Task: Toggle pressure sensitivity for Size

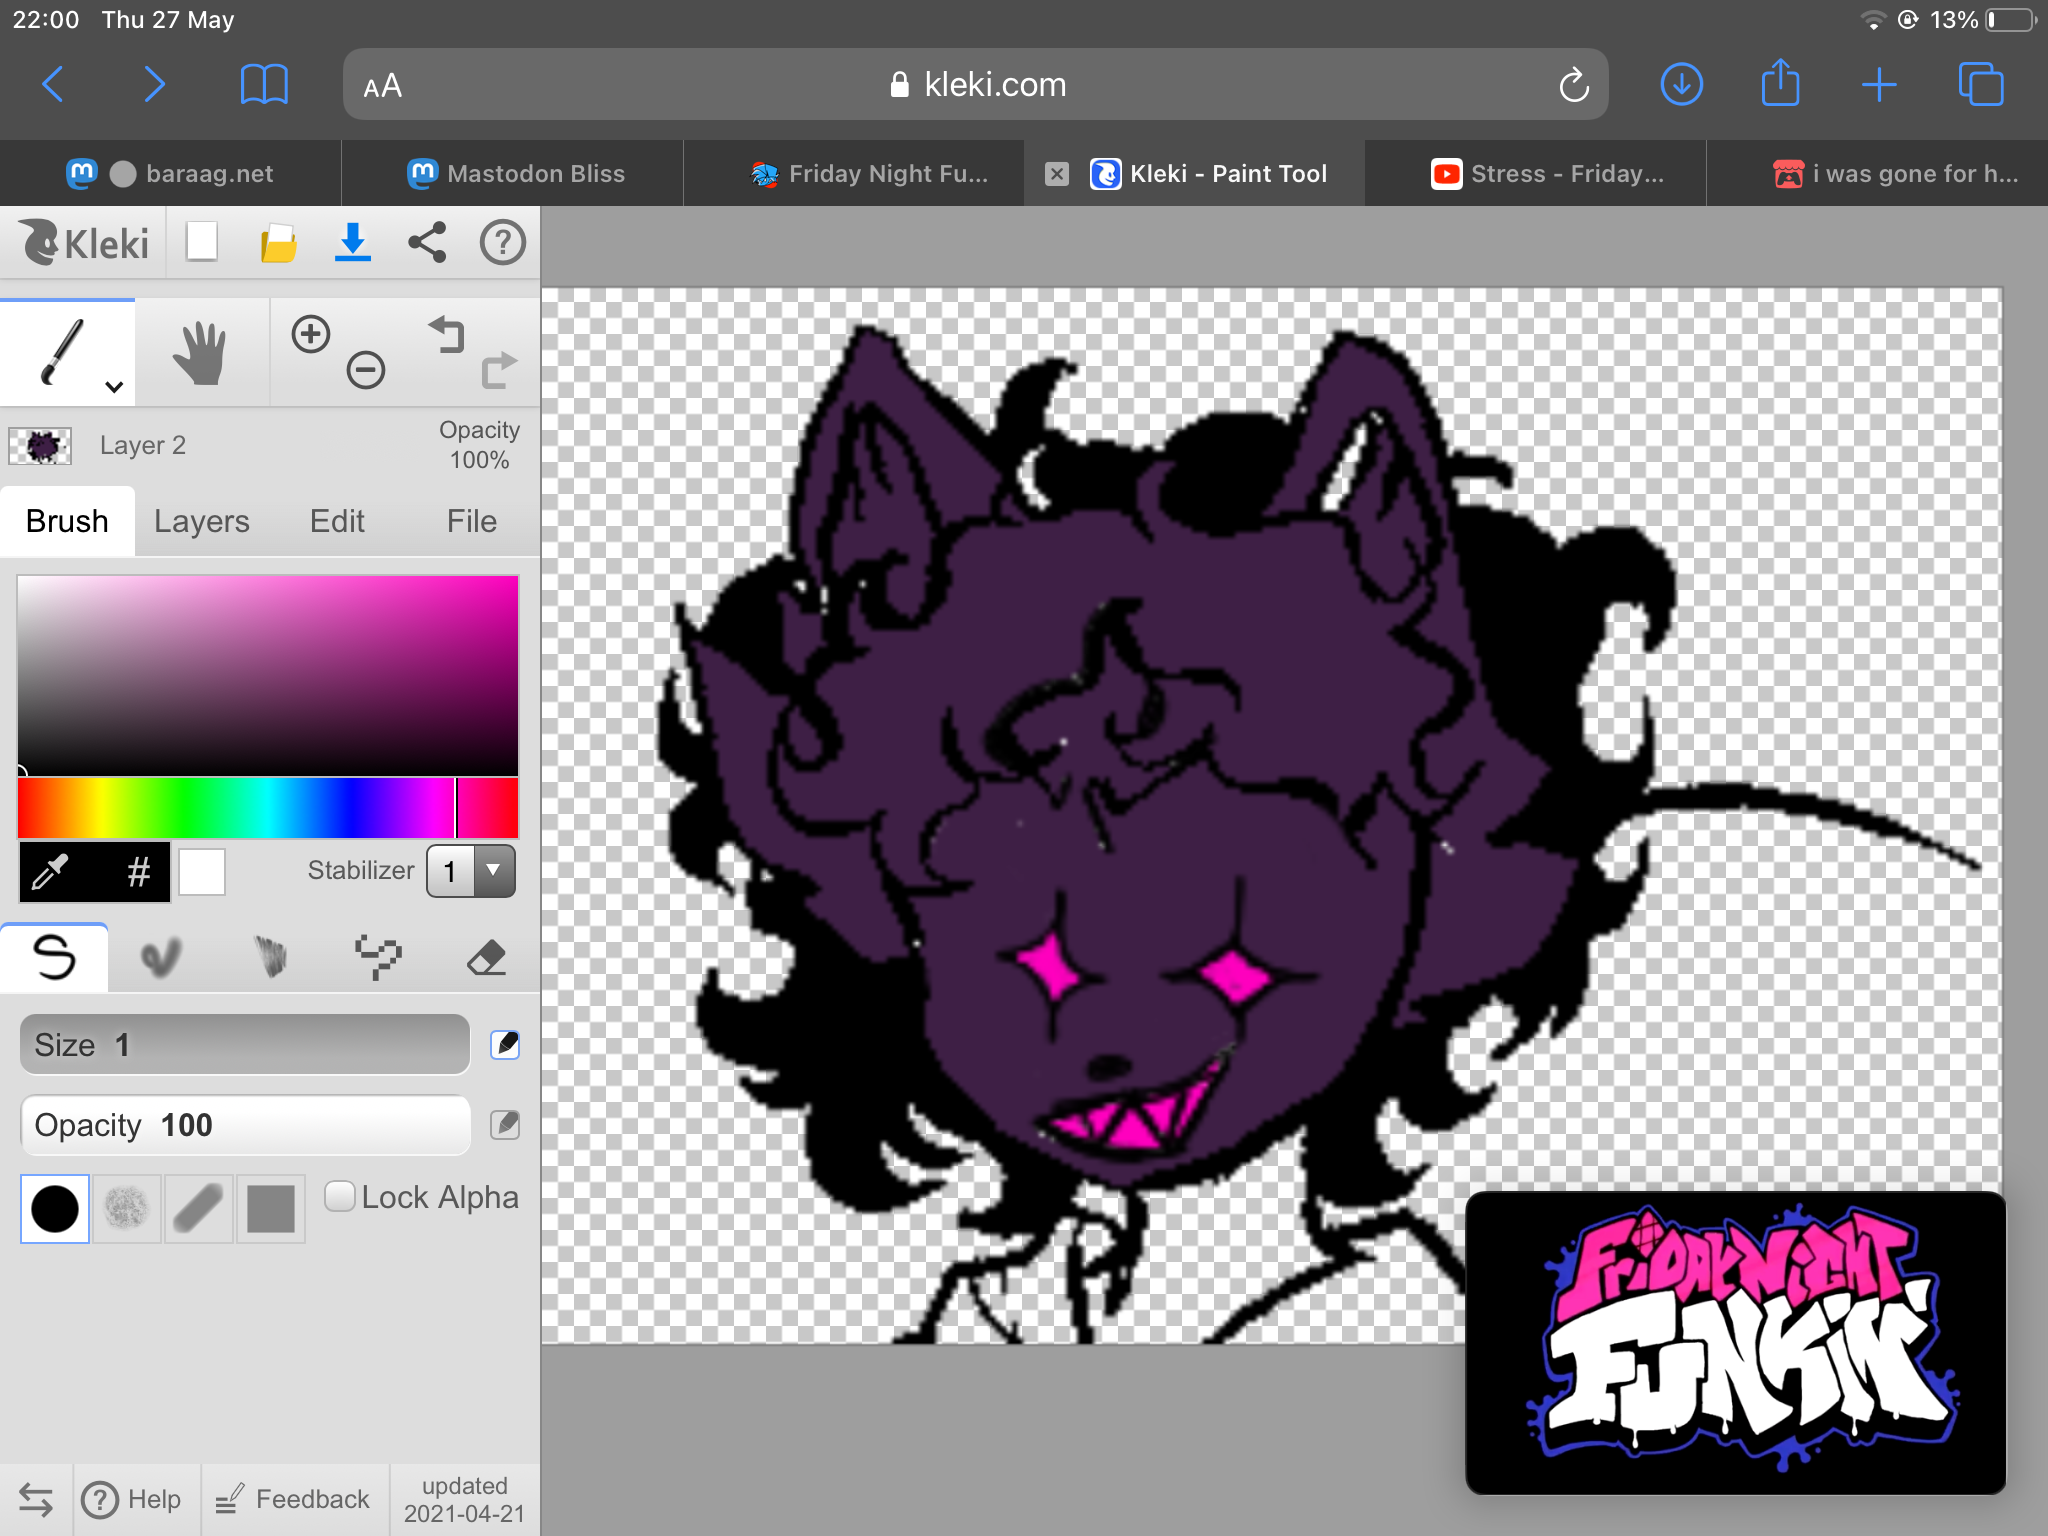Action: pyautogui.click(x=505, y=1045)
